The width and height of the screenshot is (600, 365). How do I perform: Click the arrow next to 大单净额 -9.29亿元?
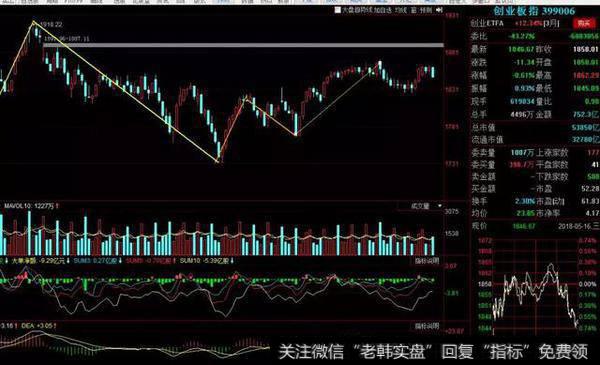click(x=68, y=261)
